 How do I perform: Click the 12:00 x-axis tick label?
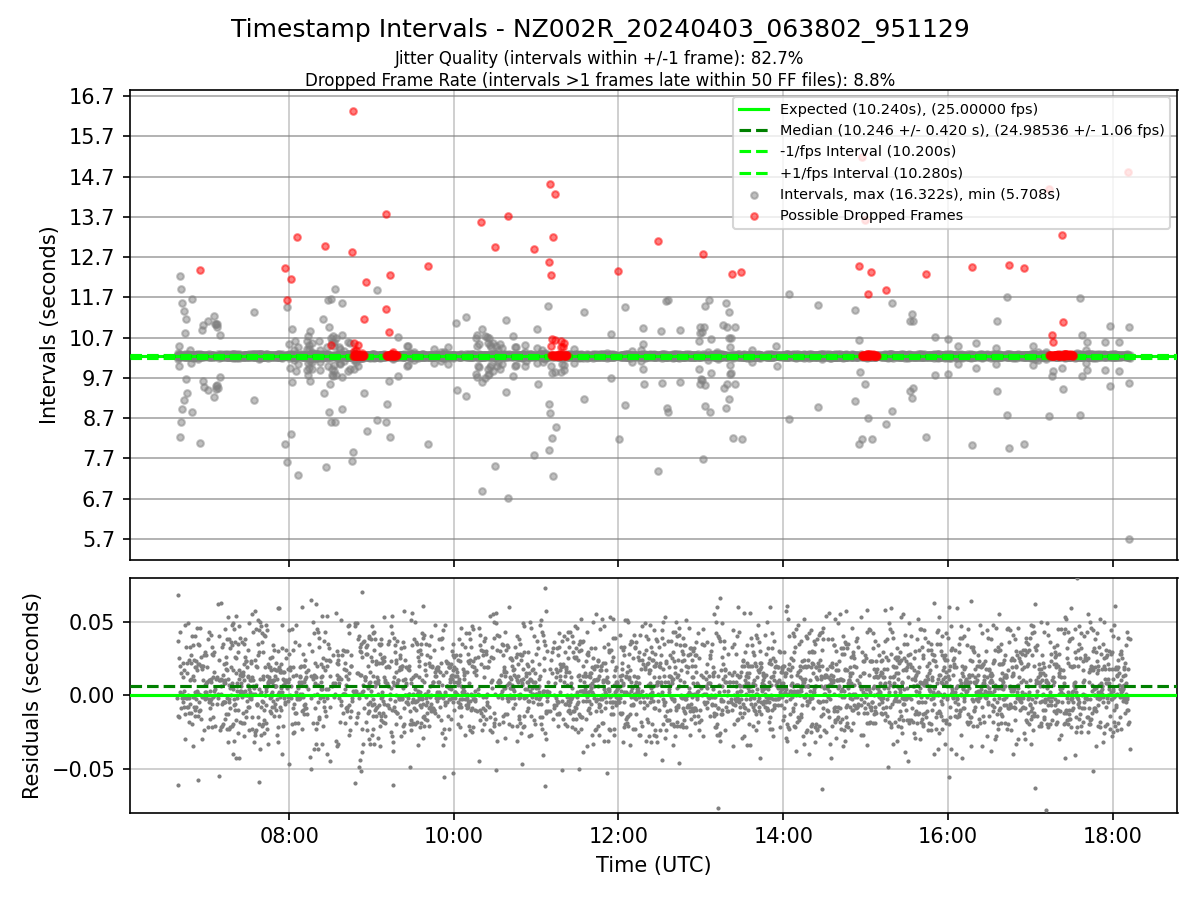coord(618,834)
